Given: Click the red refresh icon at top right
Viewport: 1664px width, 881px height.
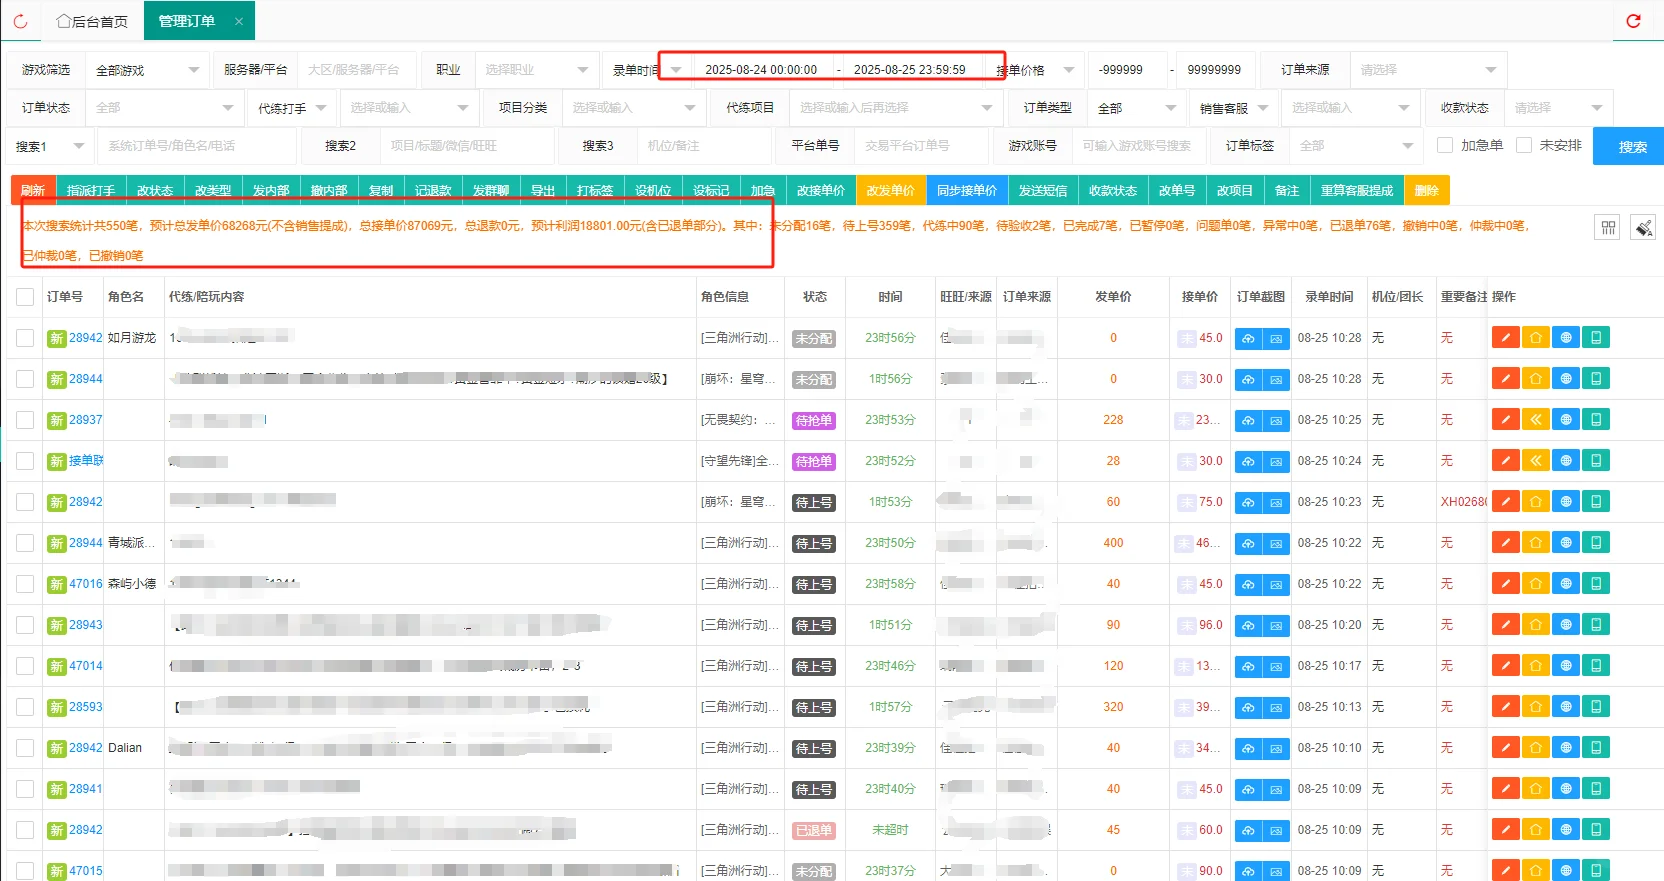Looking at the screenshot, I should [x=1634, y=21].
